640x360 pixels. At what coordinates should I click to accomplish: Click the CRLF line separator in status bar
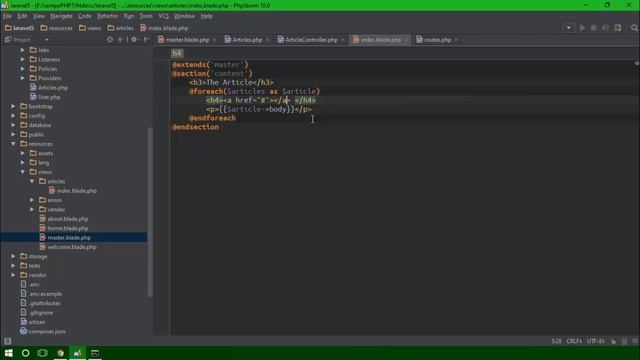[574, 341]
